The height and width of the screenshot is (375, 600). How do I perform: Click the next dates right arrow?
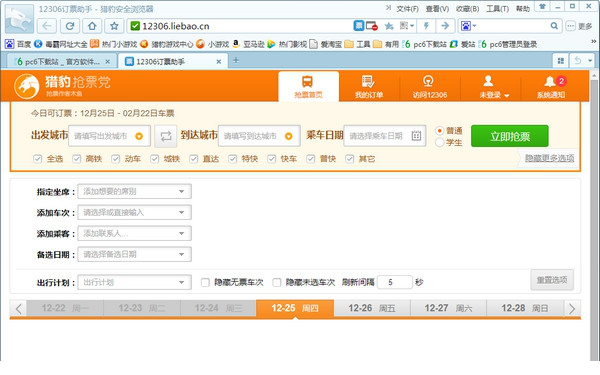[x=572, y=308]
